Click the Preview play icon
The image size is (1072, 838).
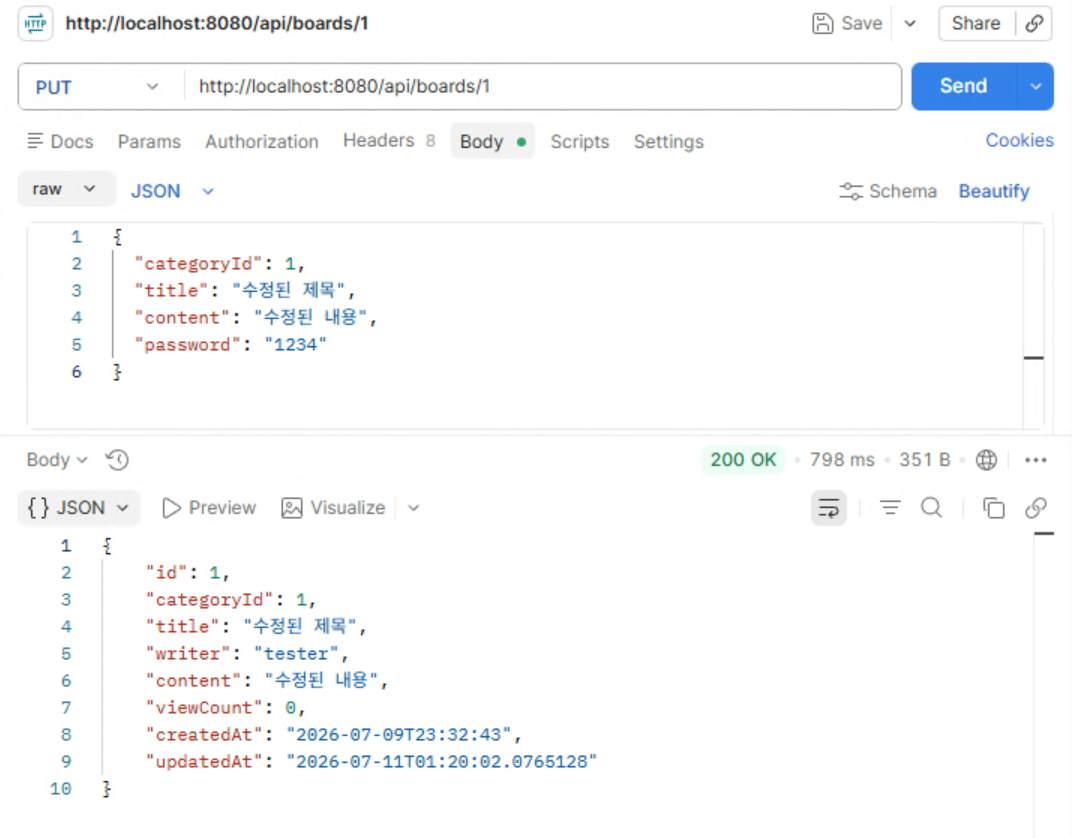click(171, 508)
